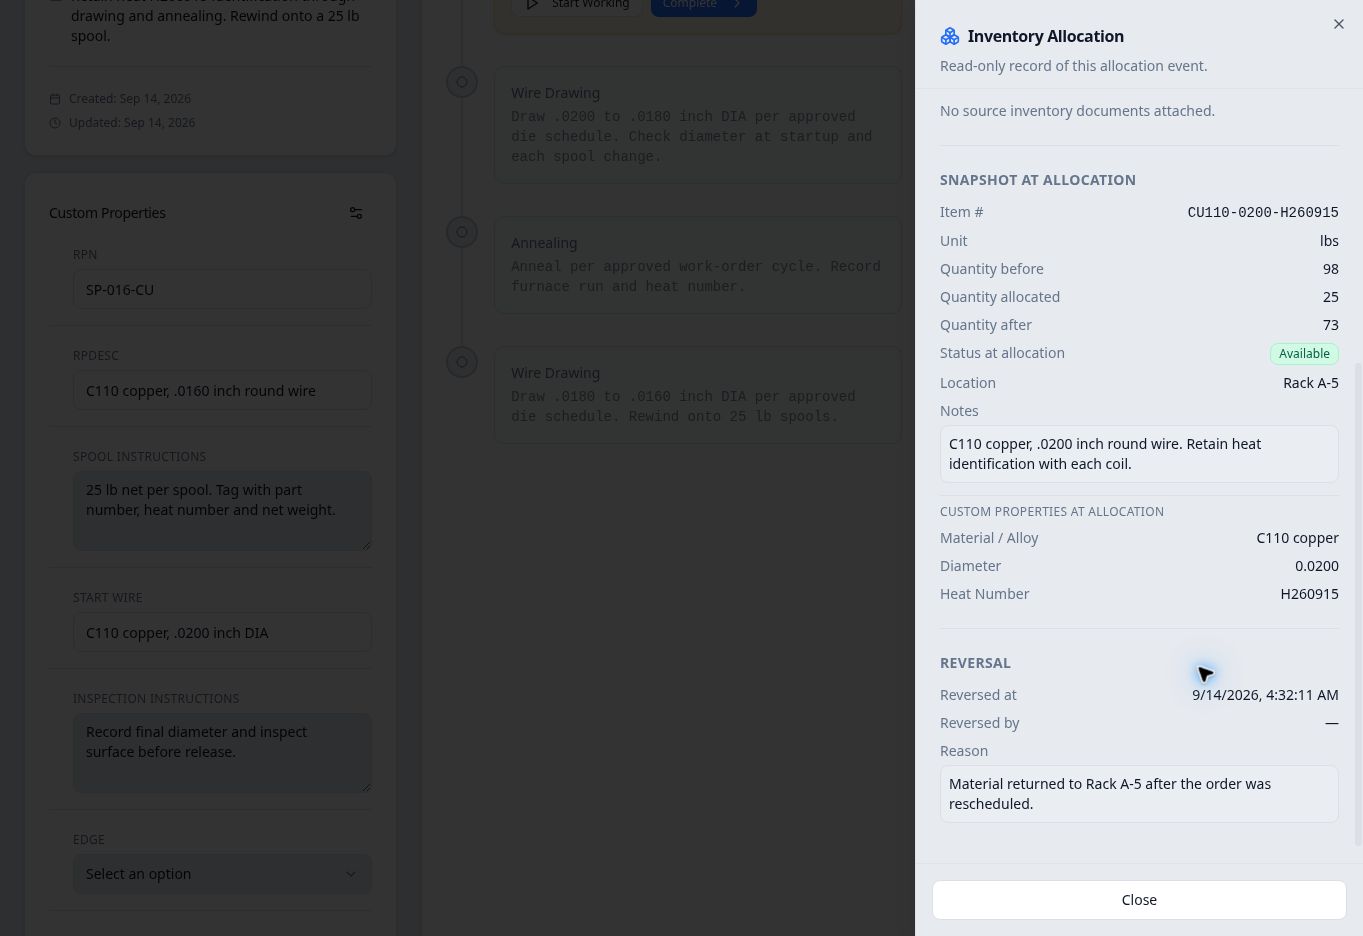The width and height of the screenshot is (1363, 936).
Task: Click the Quantity after value 73
Action: pyautogui.click(x=1330, y=325)
